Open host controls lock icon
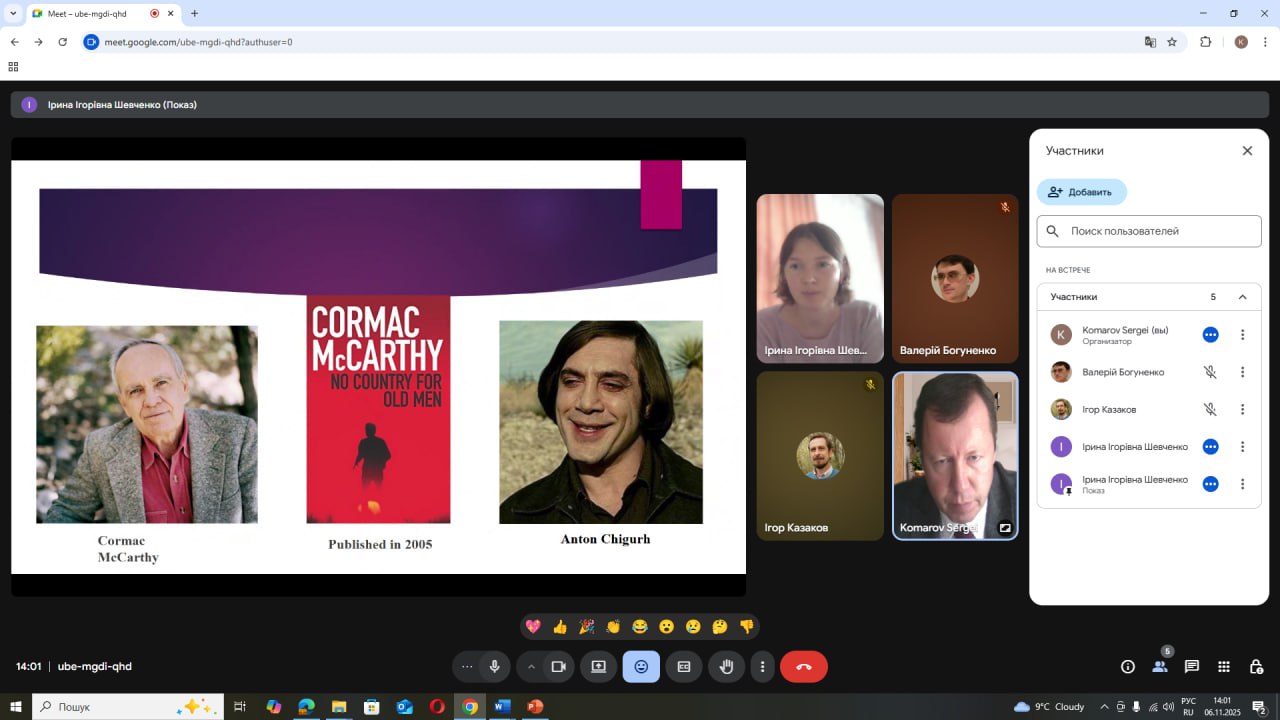This screenshot has height=720, width=1280. pos(1256,667)
